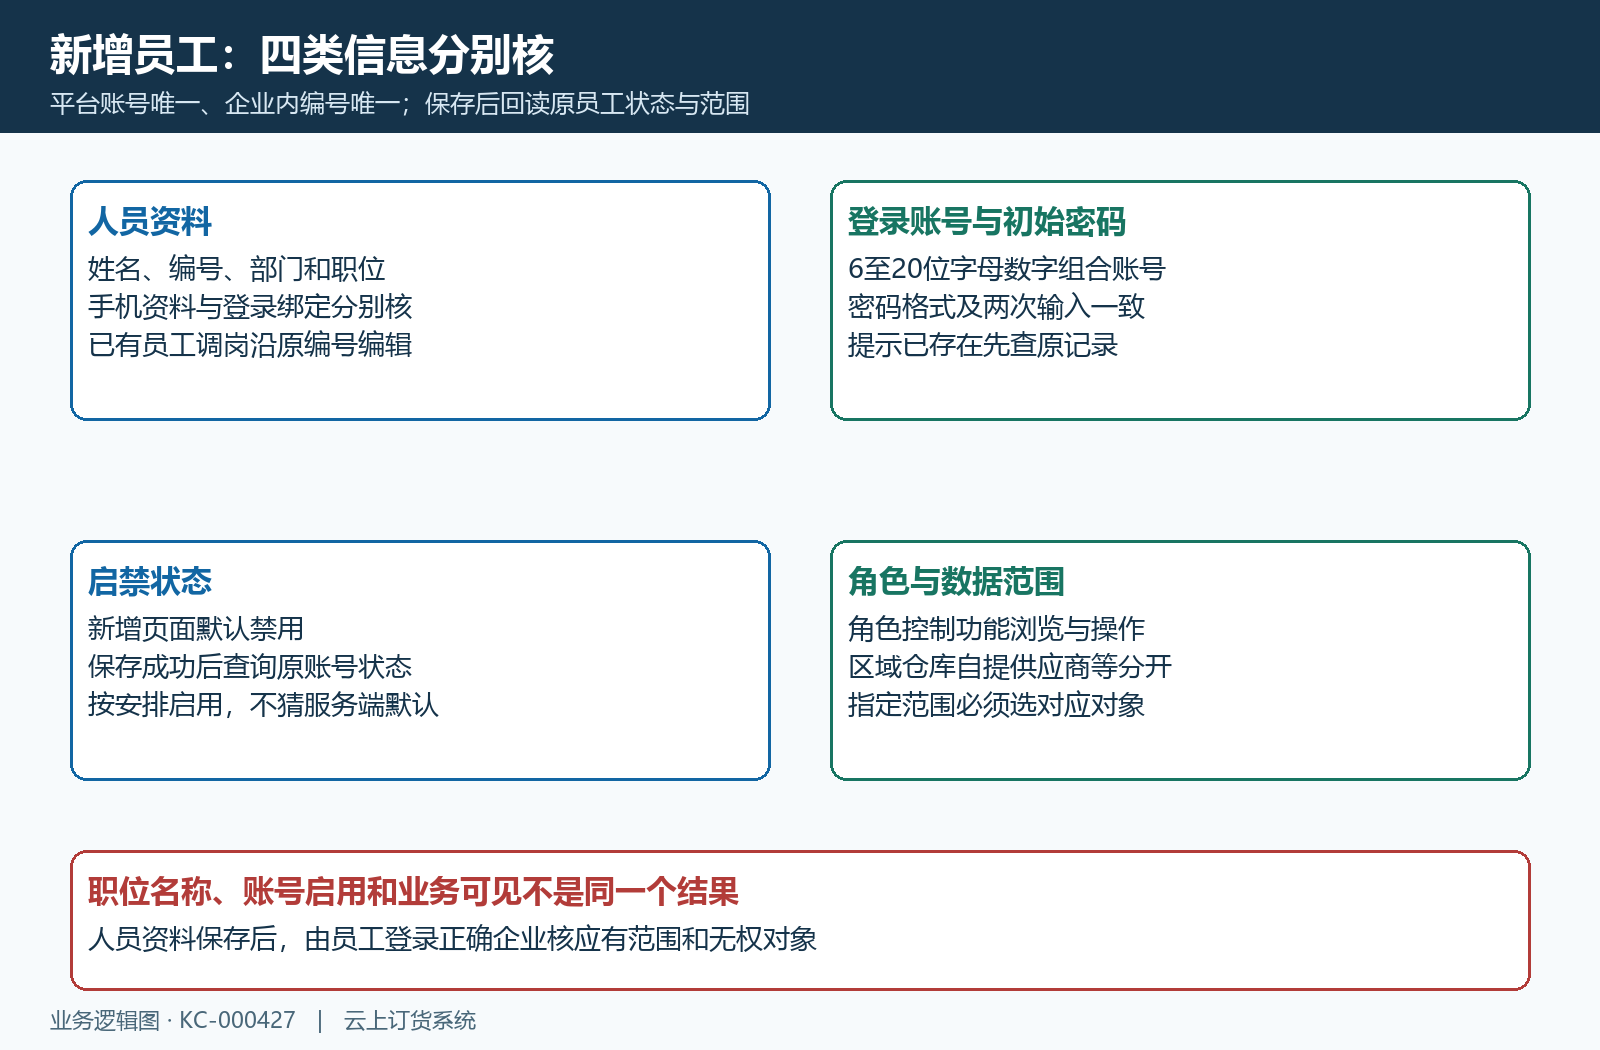
Task: Click the 启禁状态 card heading
Action: (x=150, y=581)
